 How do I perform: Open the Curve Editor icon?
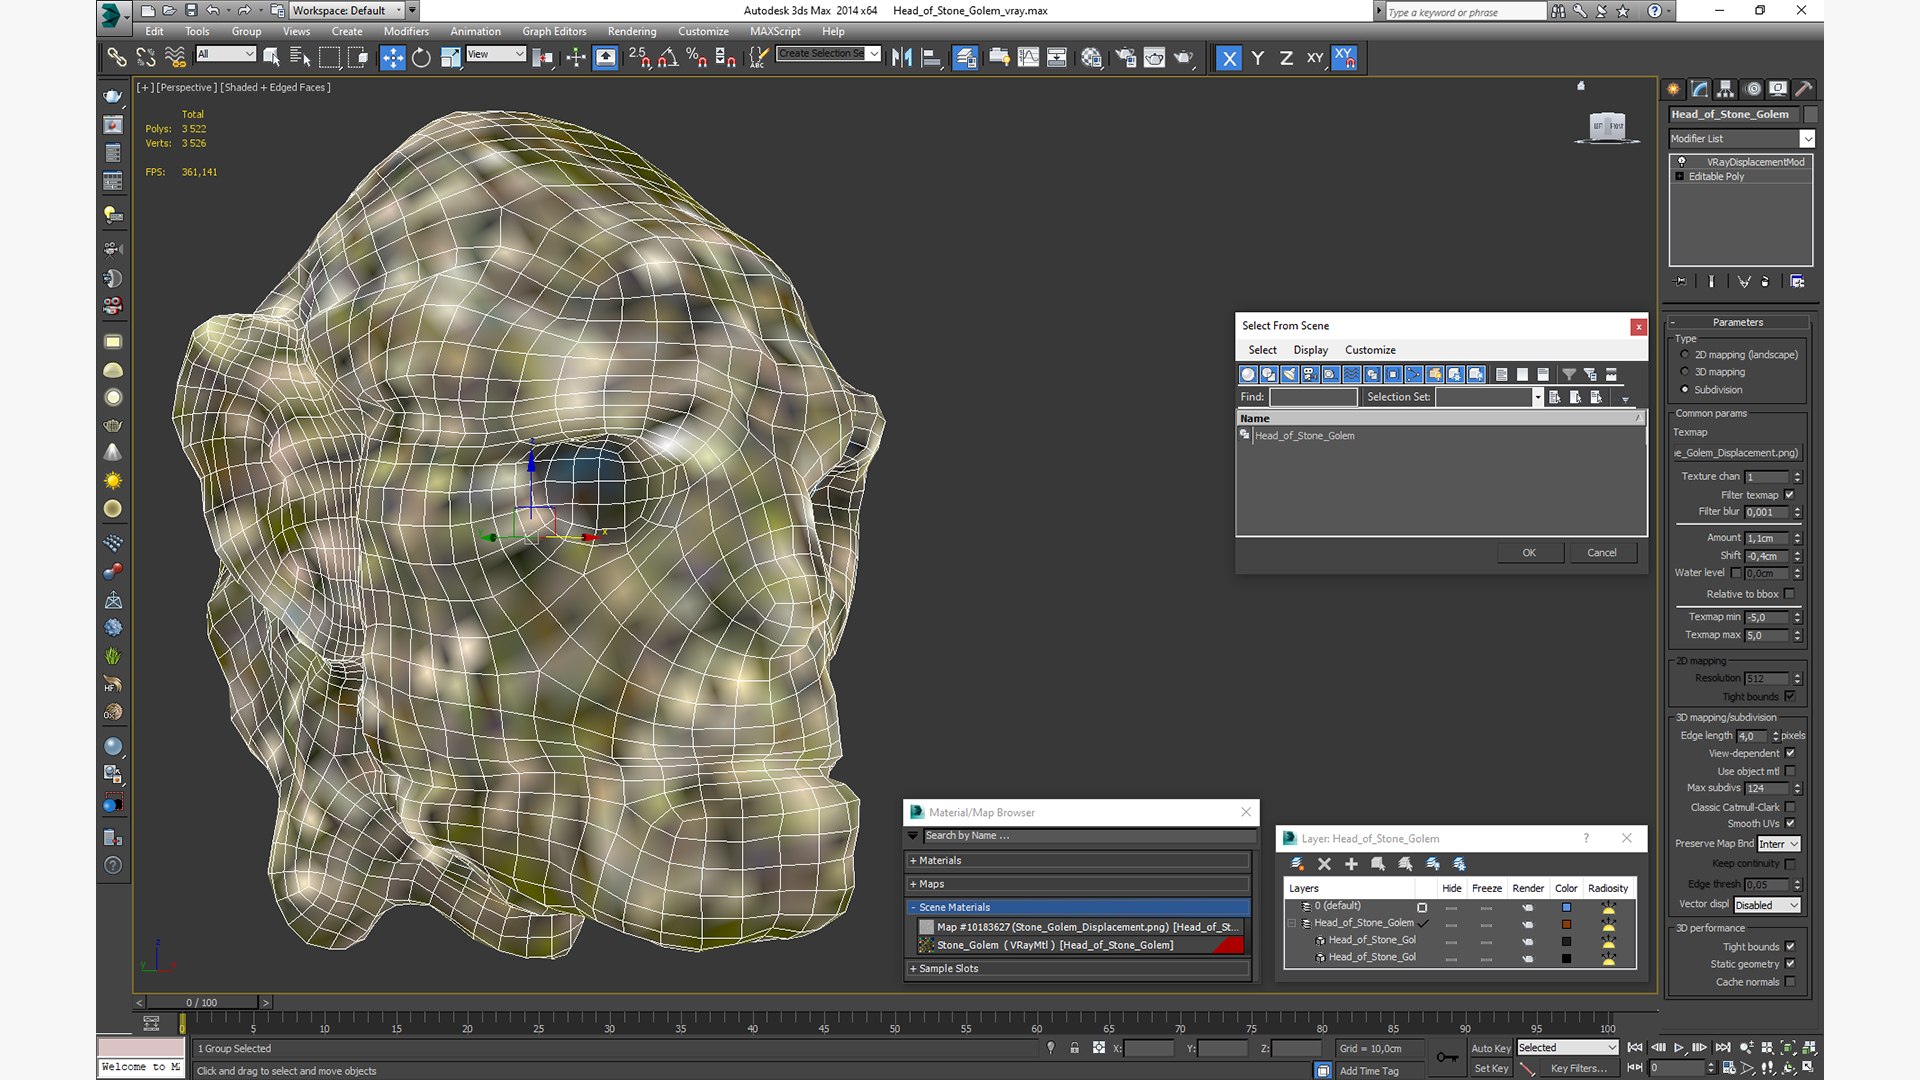coord(1028,58)
